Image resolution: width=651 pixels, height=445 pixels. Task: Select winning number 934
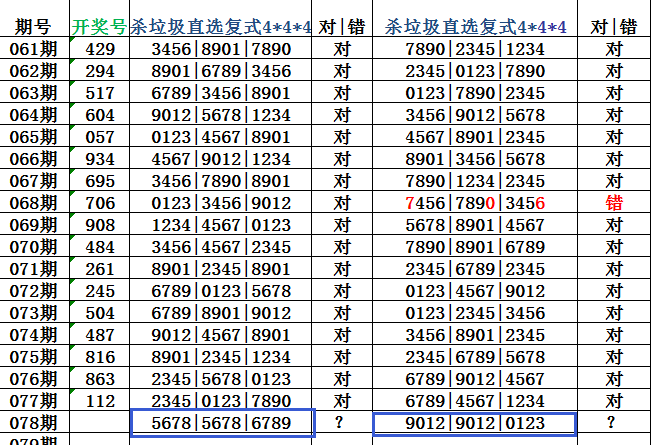[100, 158]
